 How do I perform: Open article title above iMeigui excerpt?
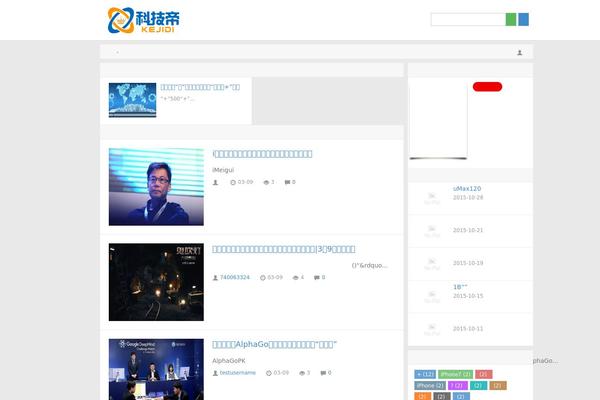[262, 154]
